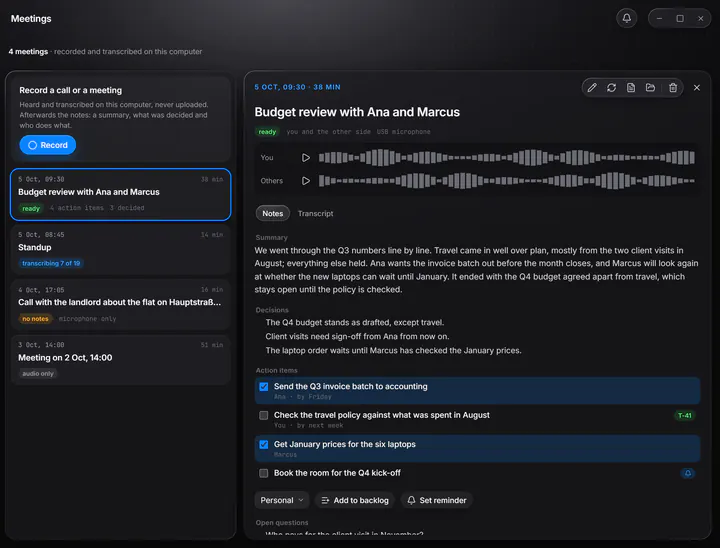Close the meeting detail panel
Image resolution: width=720 pixels, height=548 pixels.
tap(697, 87)
